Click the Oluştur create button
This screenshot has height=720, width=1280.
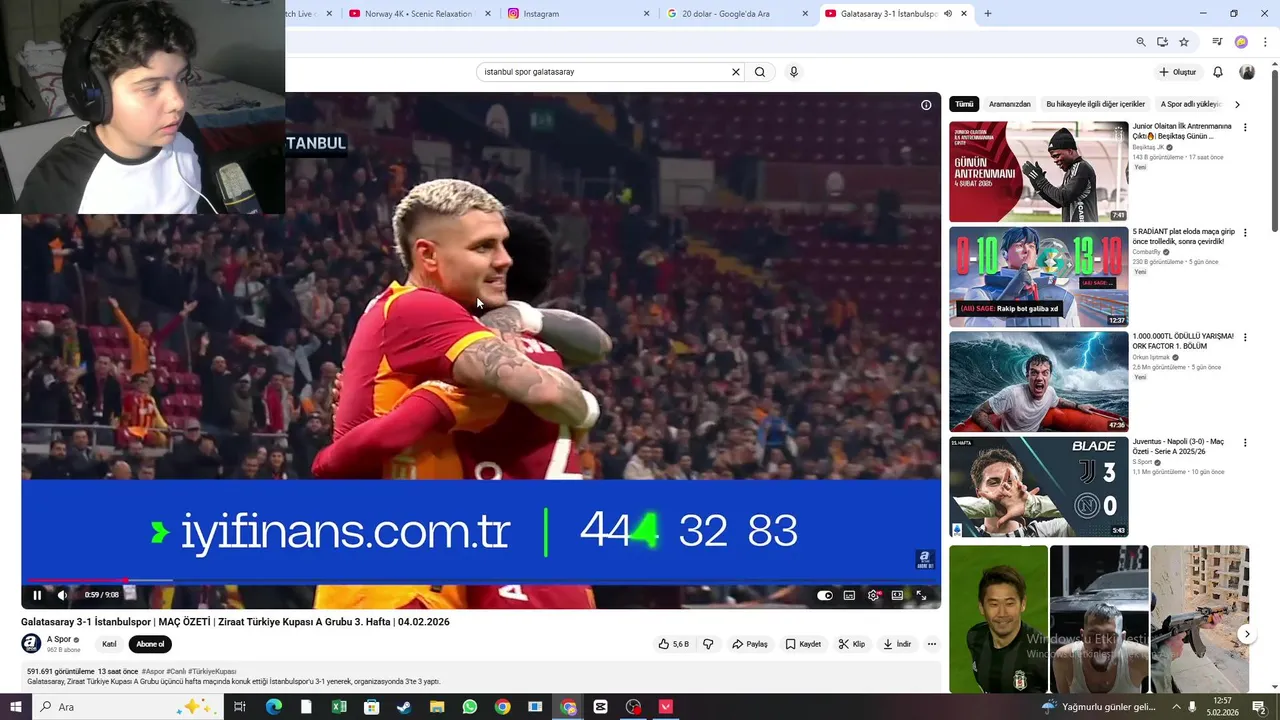coord(1177,72)
